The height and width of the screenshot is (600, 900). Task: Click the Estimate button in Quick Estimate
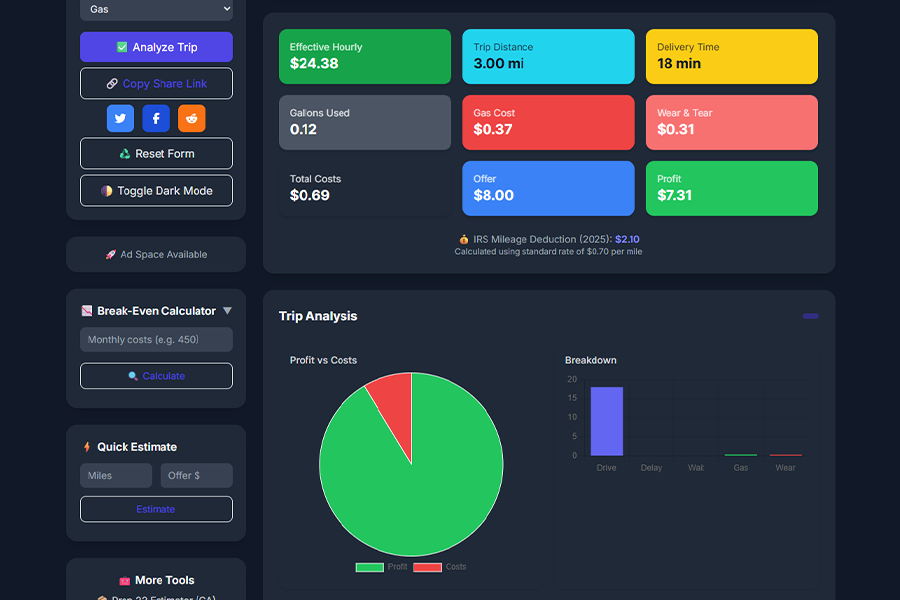click(x=156, y=509)
